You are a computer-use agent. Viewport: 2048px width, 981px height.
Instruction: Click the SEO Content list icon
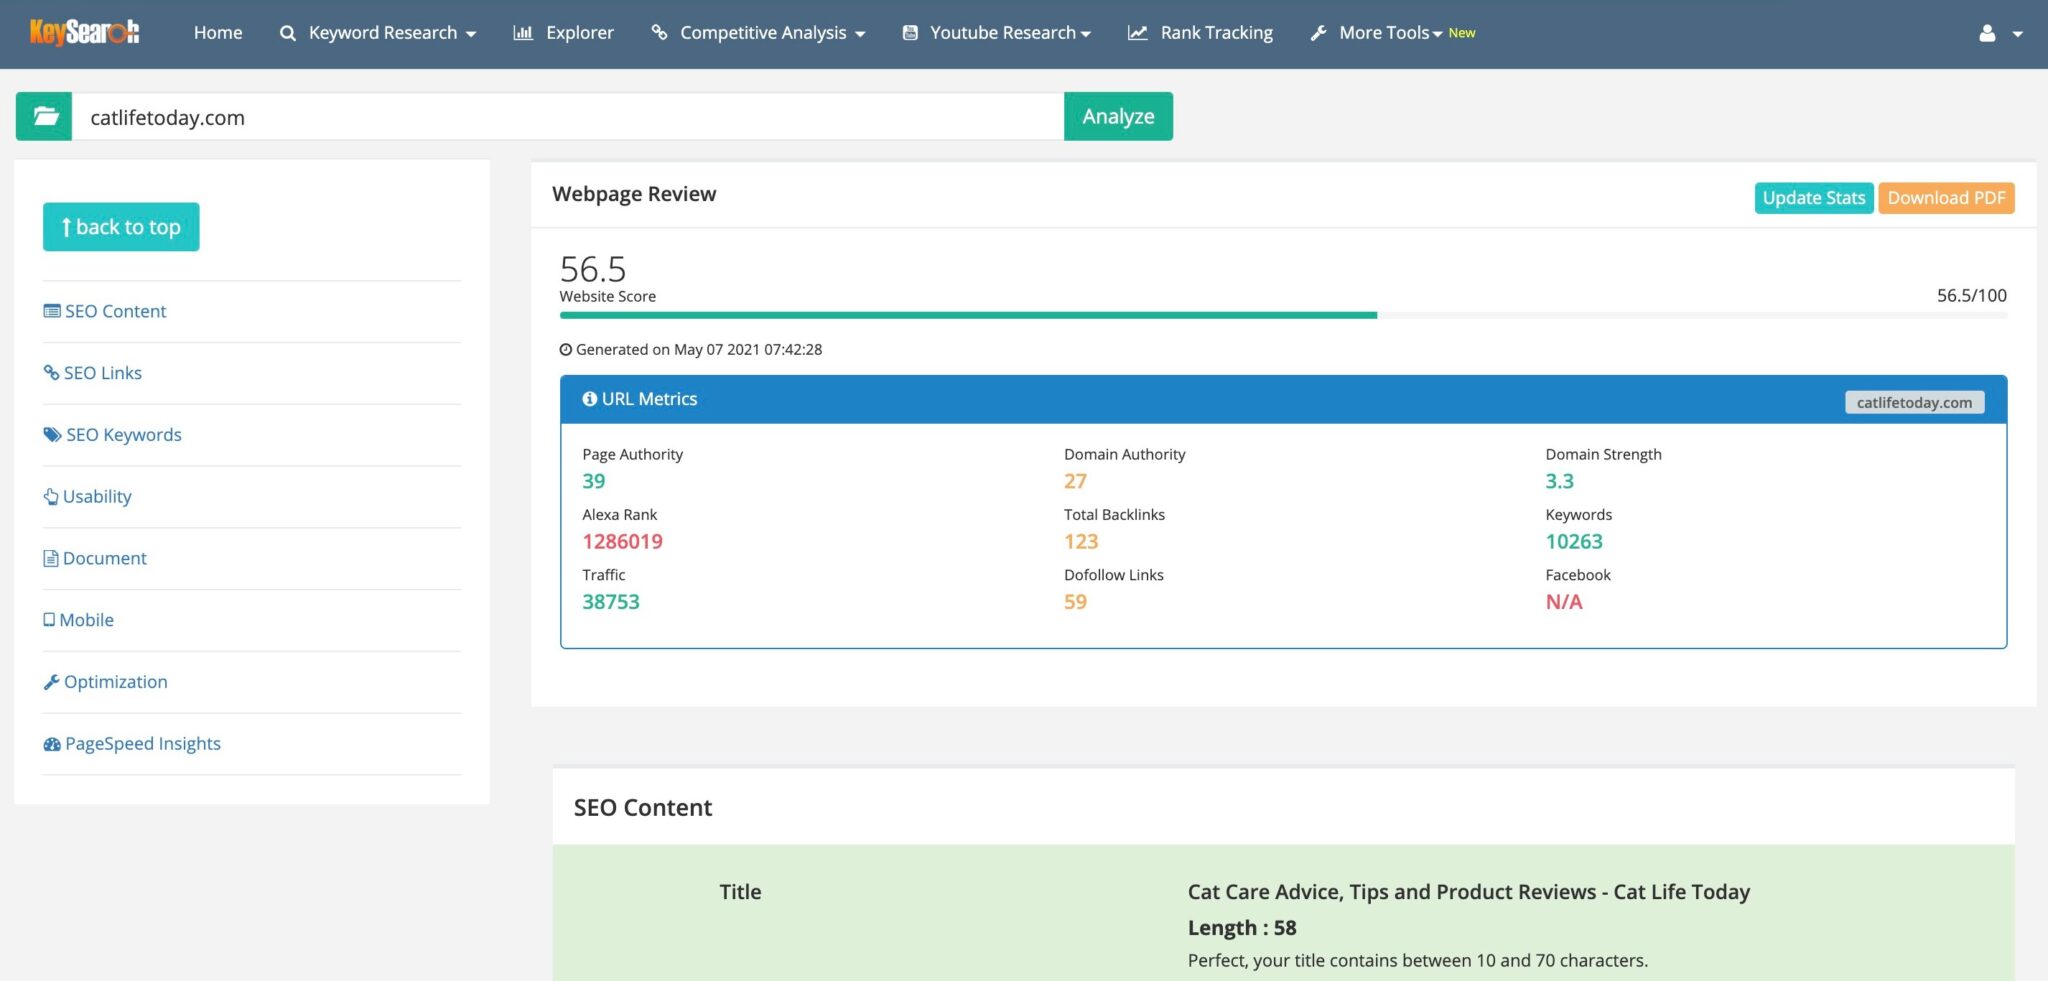click(52, 311)
